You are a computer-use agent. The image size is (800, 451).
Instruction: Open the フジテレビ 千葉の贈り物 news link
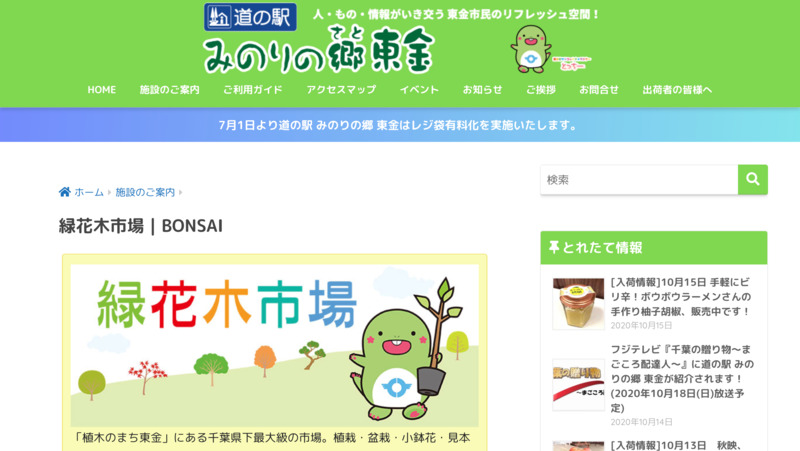(682, 379)
